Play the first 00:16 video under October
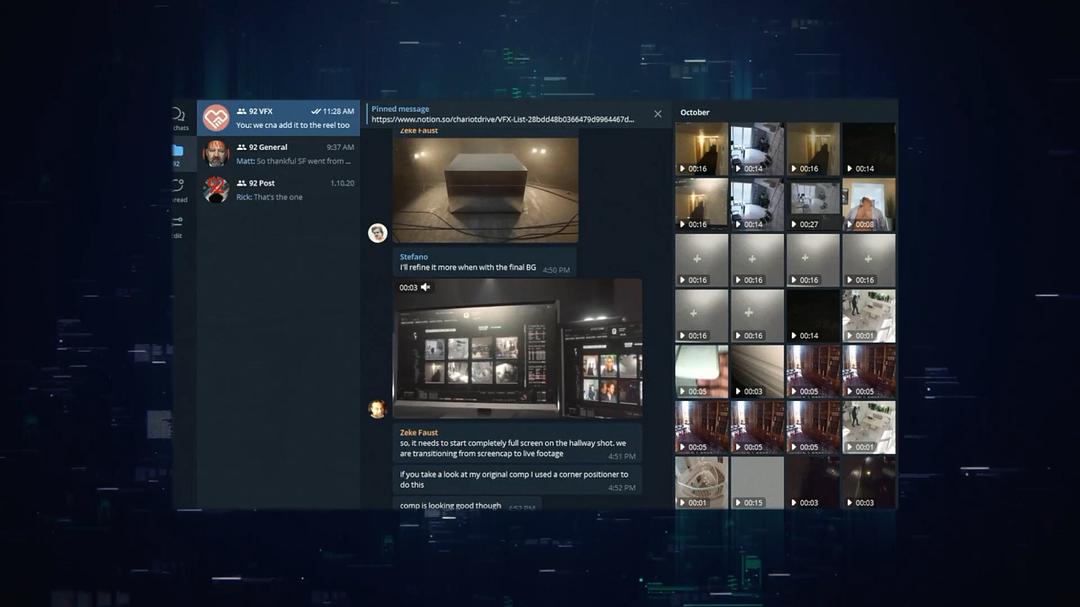Viewport: 1080px width, 607px height. (x=701, y=149)
